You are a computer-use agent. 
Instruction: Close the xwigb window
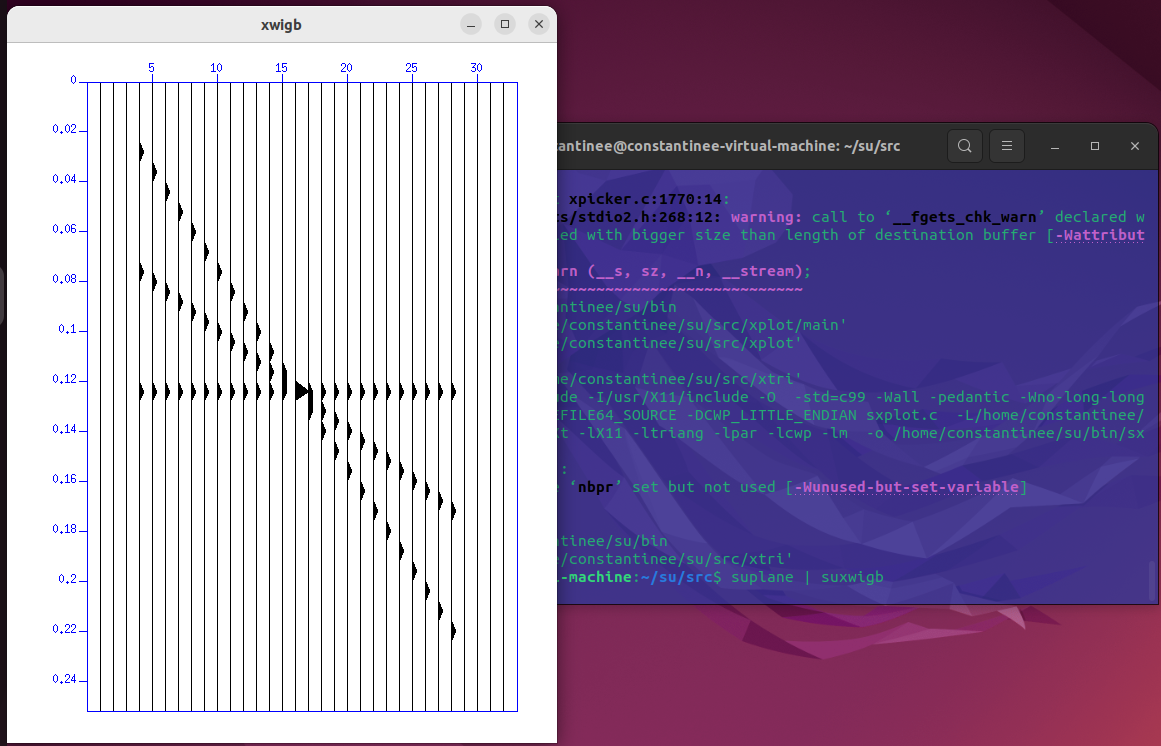tap(539, 24)
